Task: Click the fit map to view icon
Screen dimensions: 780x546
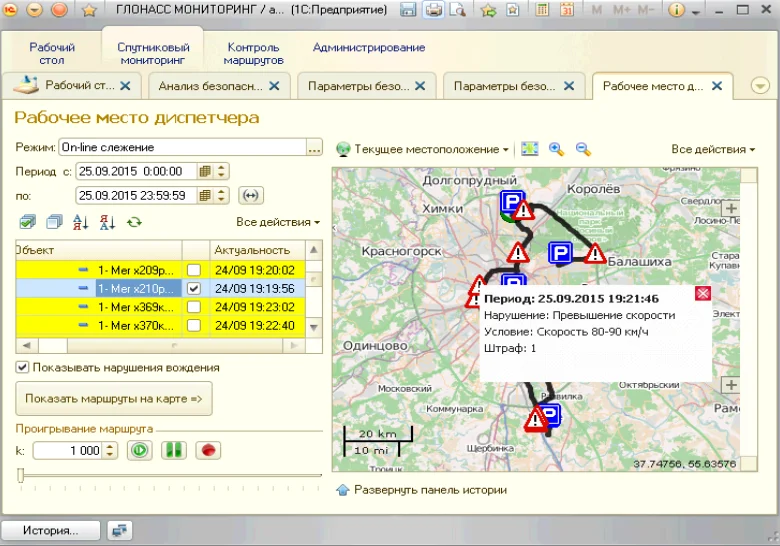Action: click(x=530, y=149)
